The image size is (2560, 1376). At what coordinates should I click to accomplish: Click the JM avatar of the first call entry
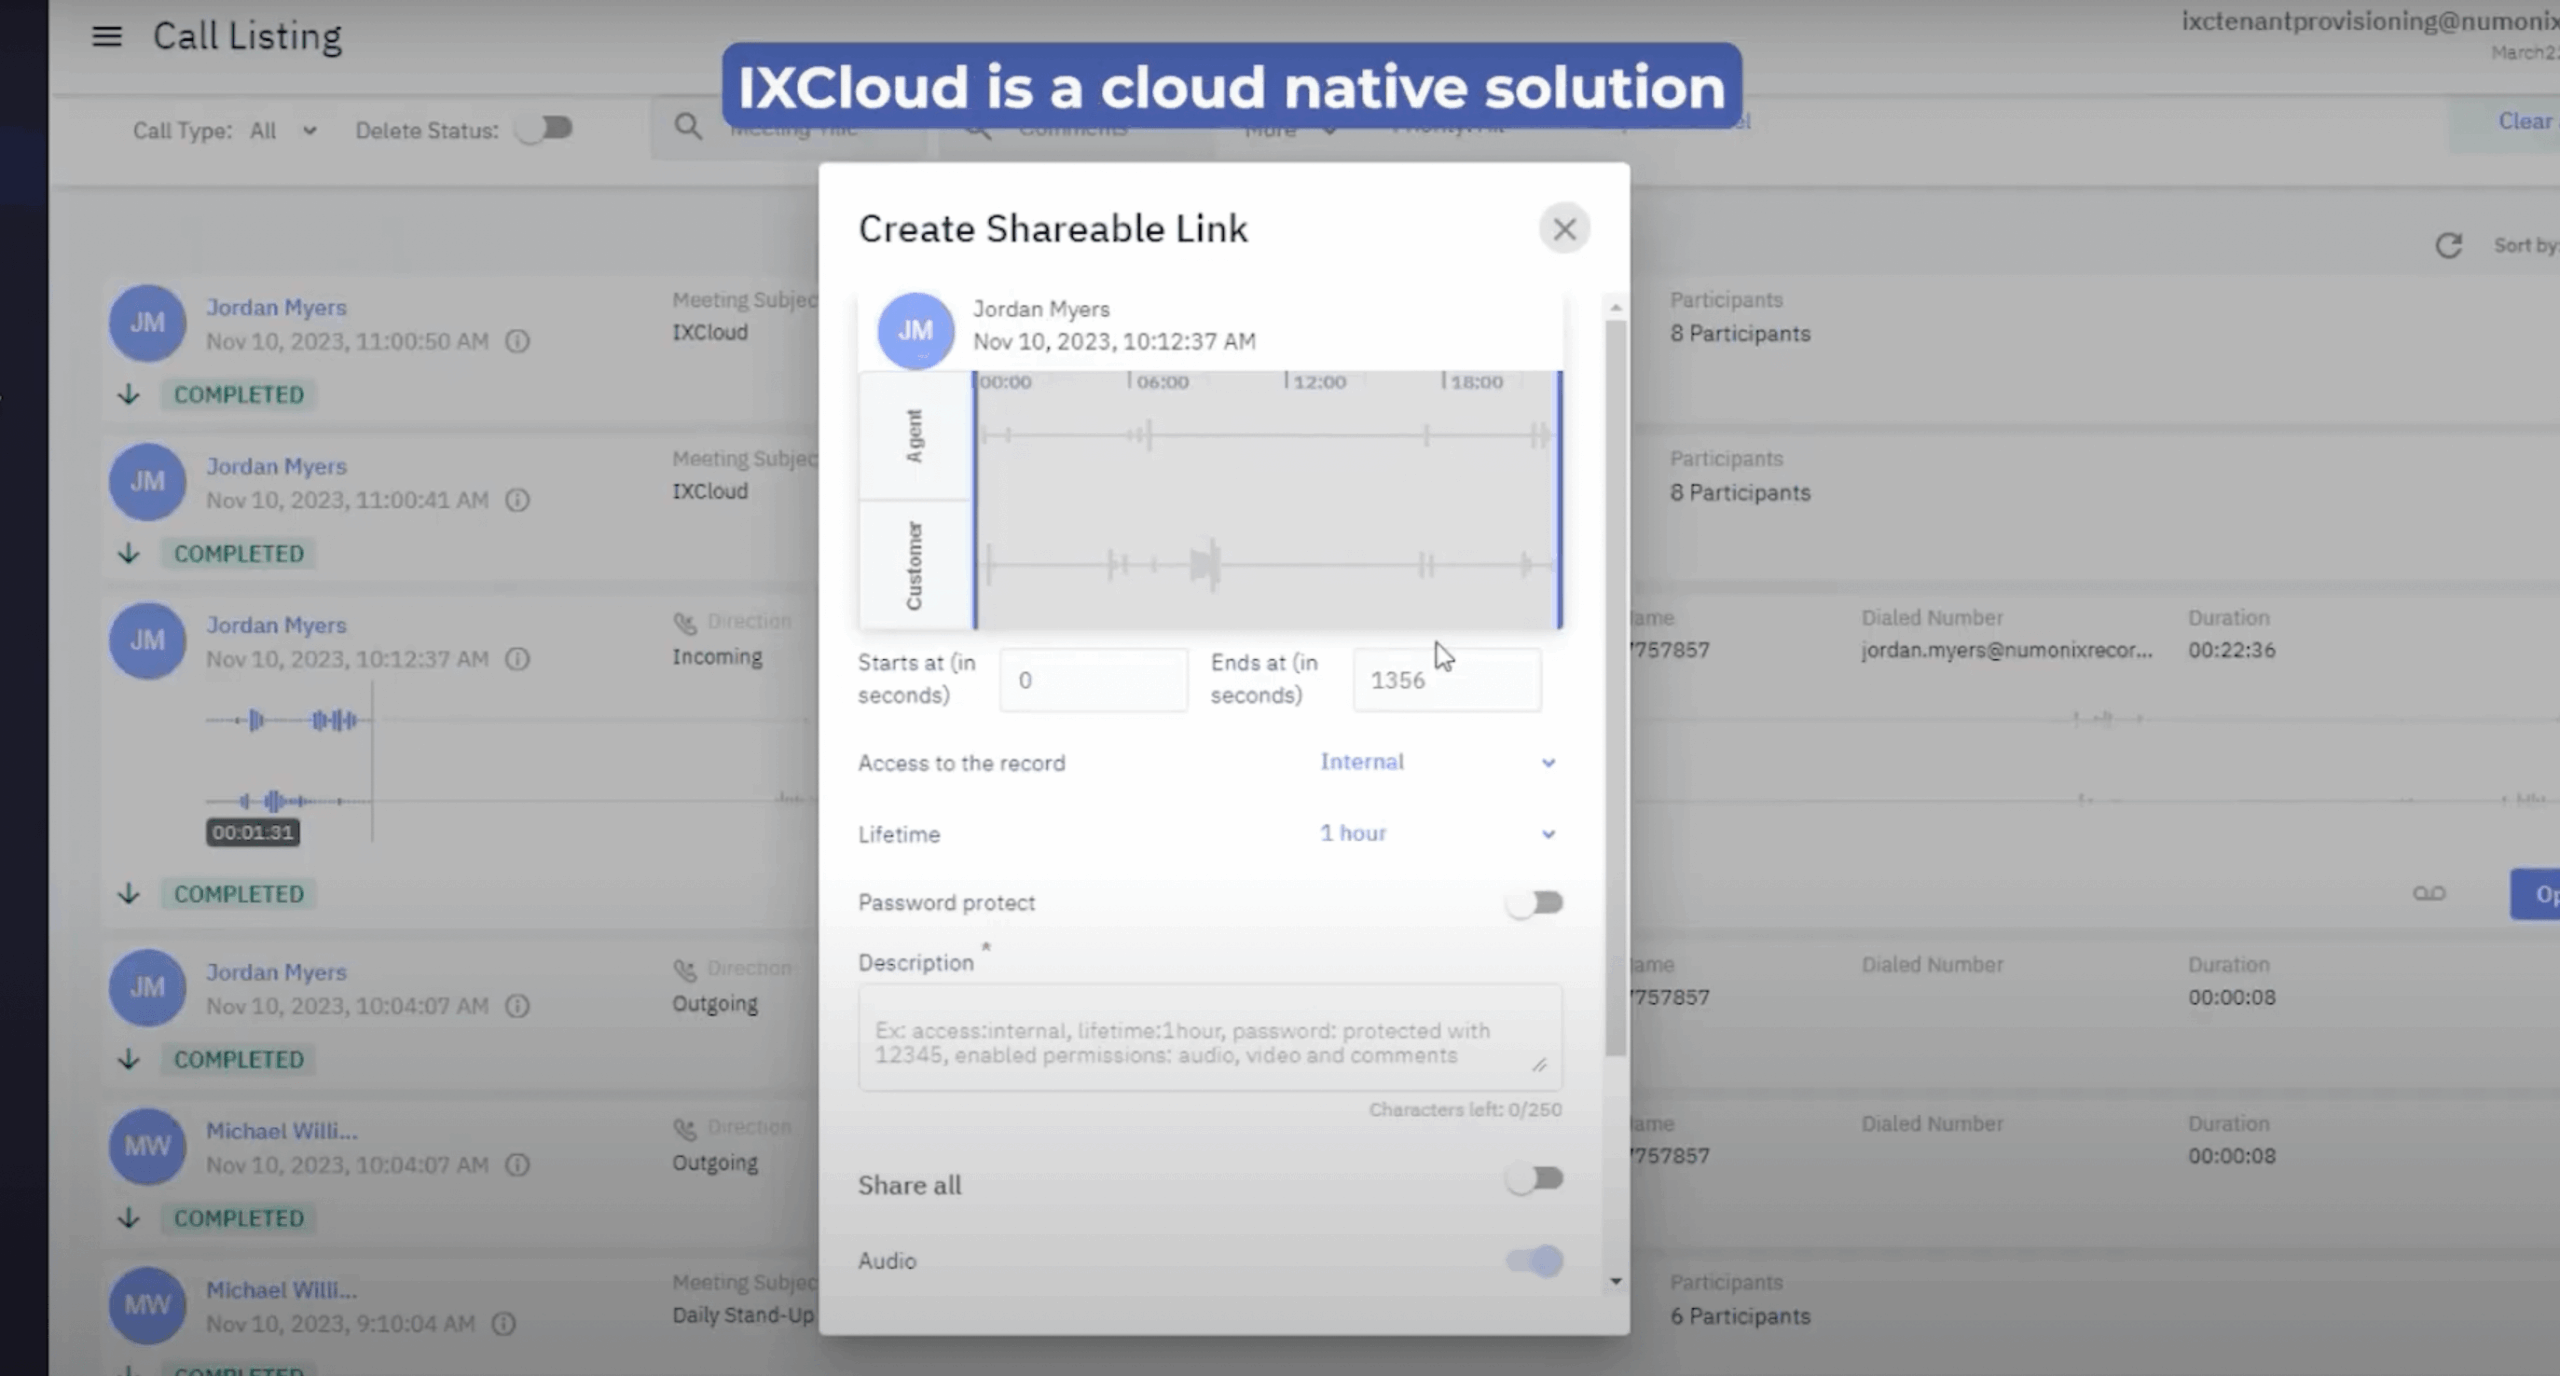pos(147,323)
